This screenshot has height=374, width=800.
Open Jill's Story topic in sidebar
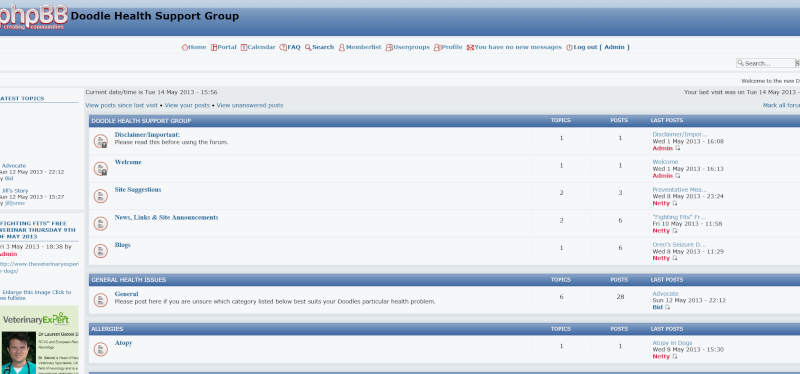click(x=15, y=191)
